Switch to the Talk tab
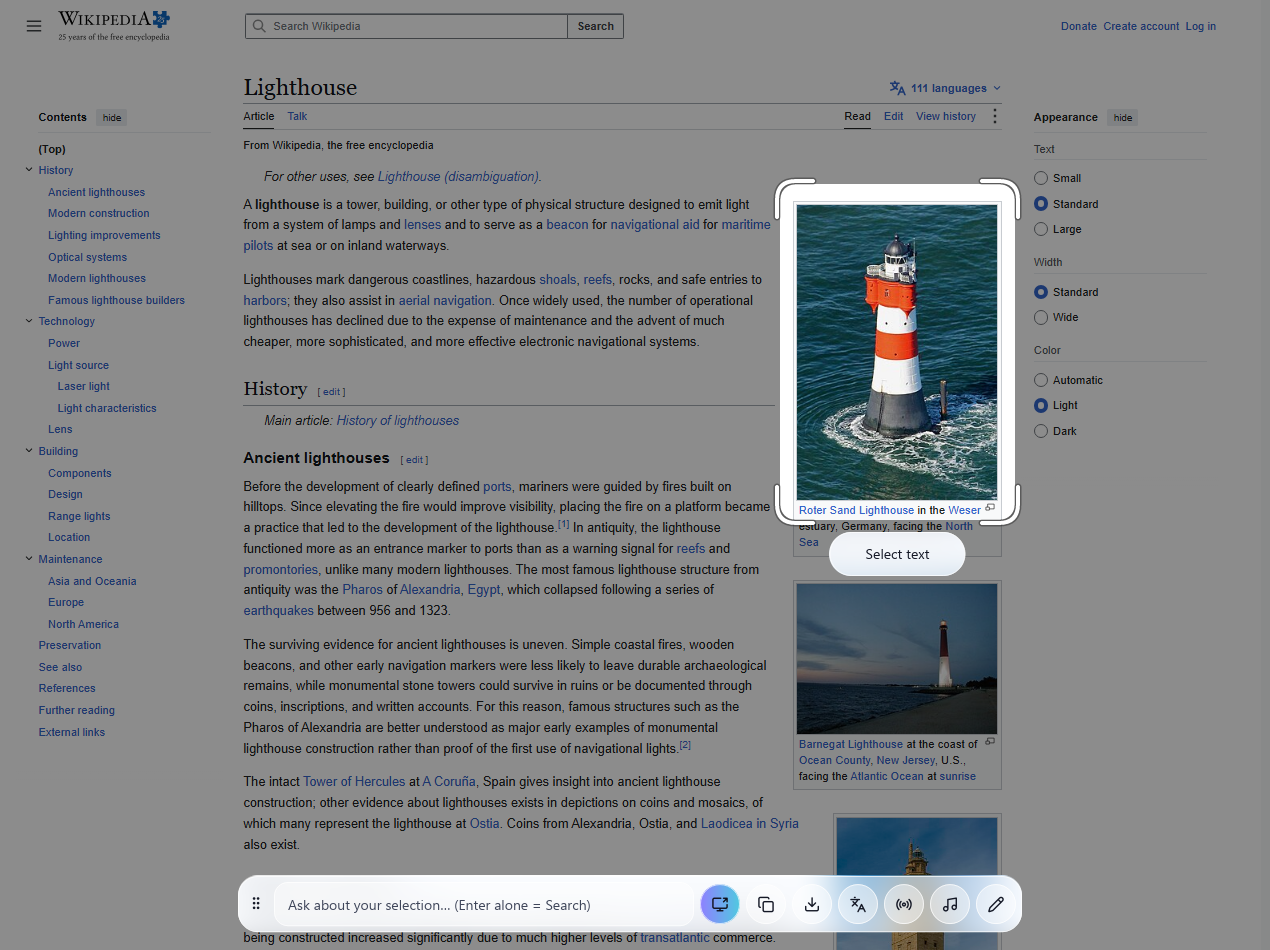This screenshot has width=1270, height=950. pos(297,116)
